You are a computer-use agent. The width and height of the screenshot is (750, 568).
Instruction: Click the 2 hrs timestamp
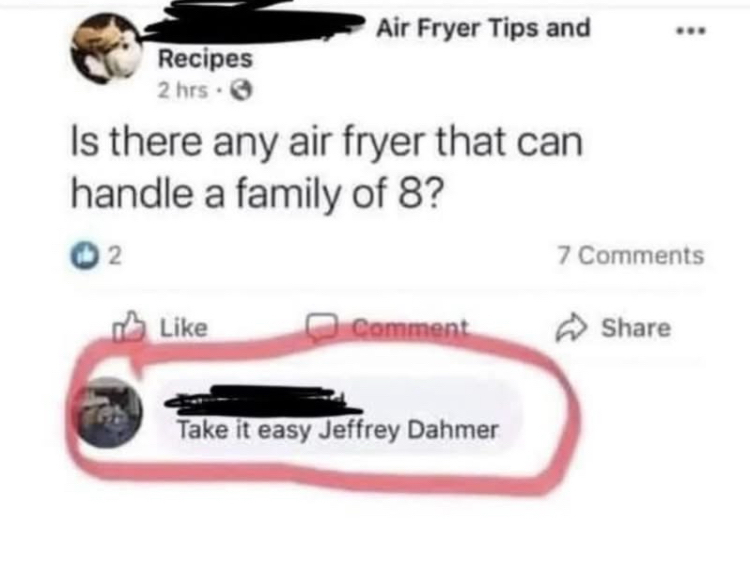(183, 90)
